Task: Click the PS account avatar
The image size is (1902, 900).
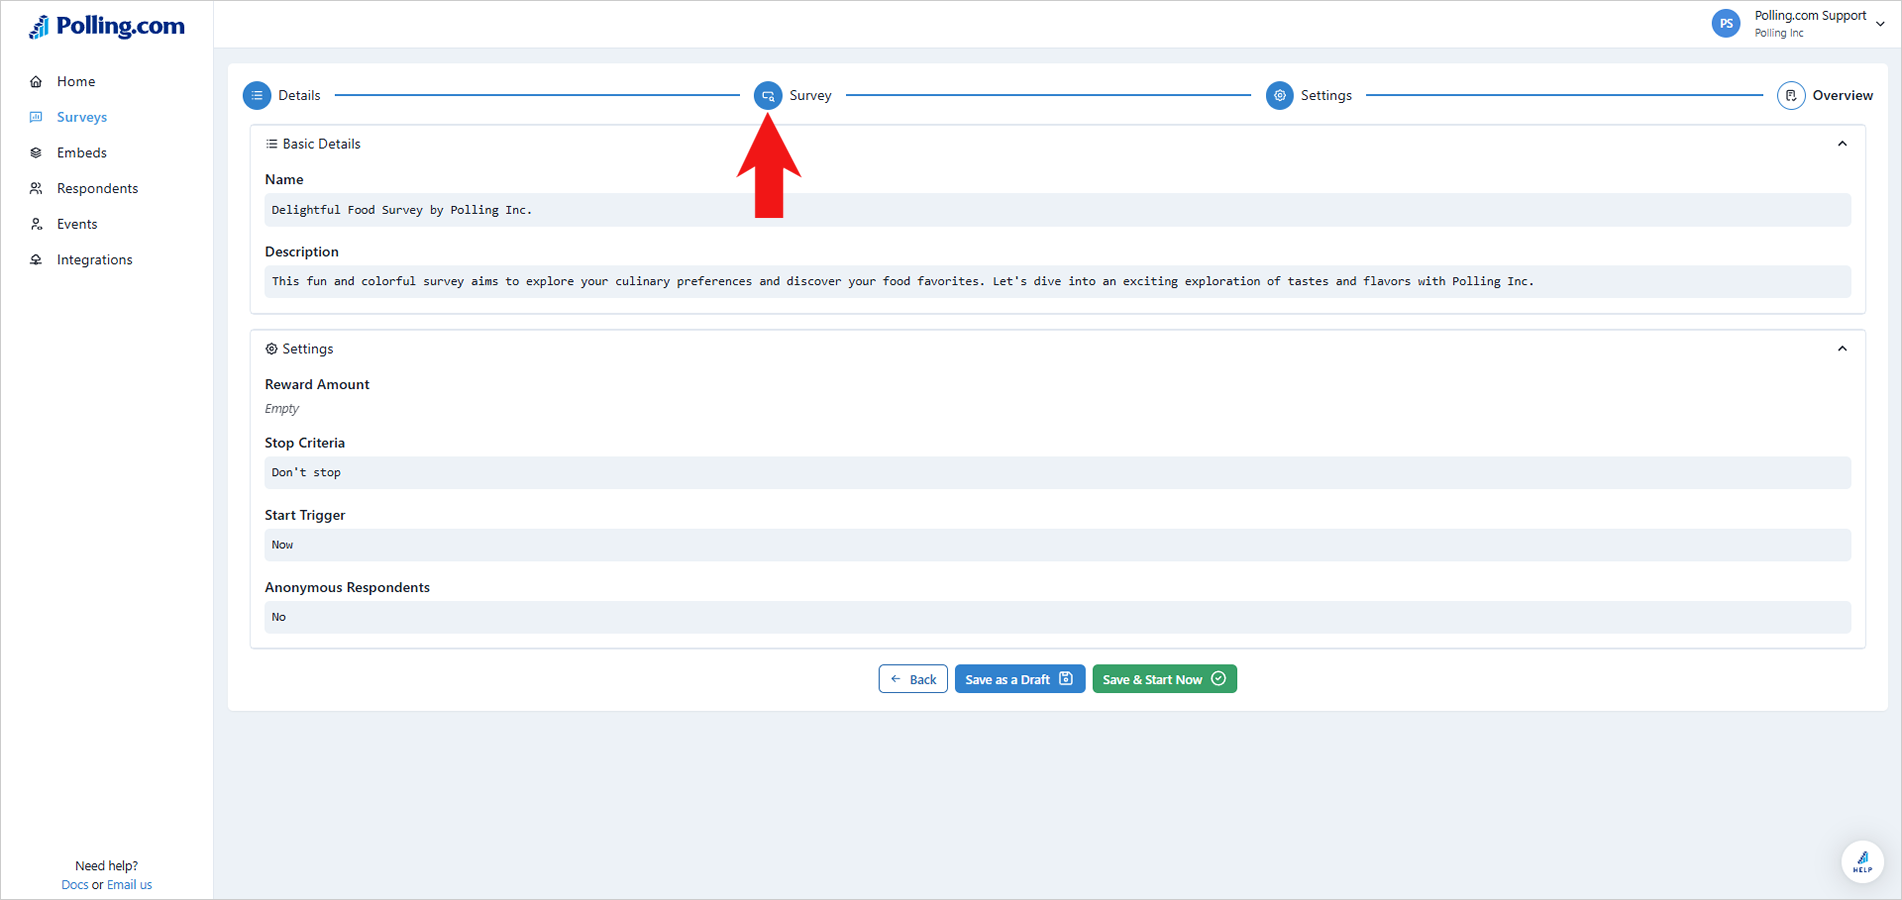Action: click(x=1726, y=23)
